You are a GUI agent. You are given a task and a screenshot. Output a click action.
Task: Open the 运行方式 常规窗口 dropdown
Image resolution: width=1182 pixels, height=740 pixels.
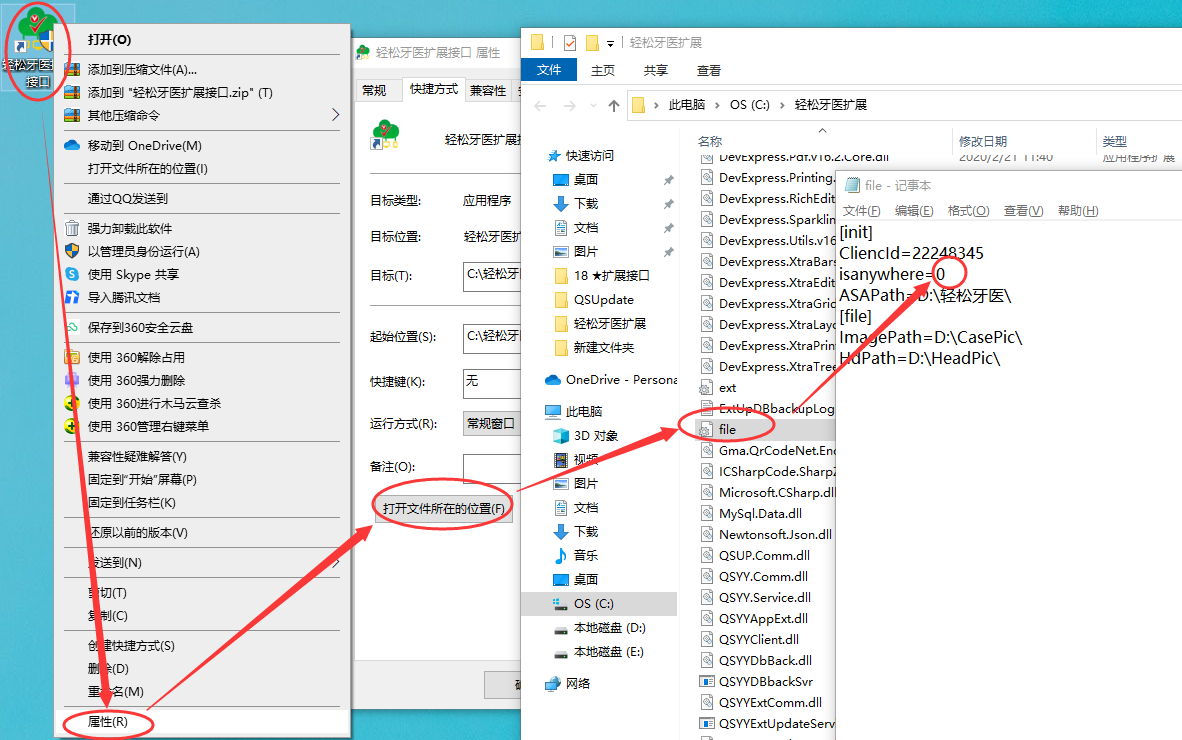(x=492, y=423)
